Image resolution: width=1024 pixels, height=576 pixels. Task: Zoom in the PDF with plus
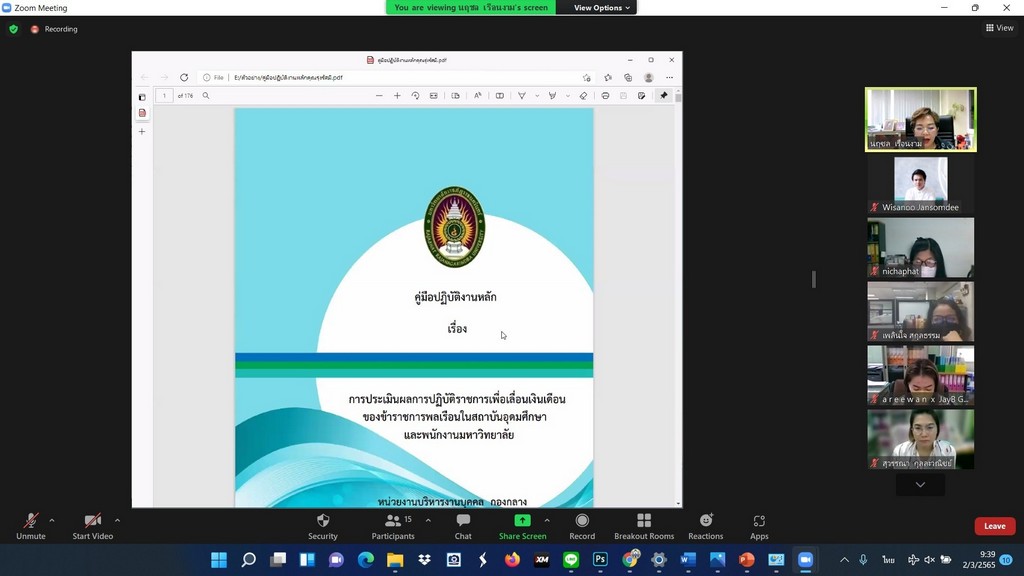pyautogui.click(x=397, y=95)
